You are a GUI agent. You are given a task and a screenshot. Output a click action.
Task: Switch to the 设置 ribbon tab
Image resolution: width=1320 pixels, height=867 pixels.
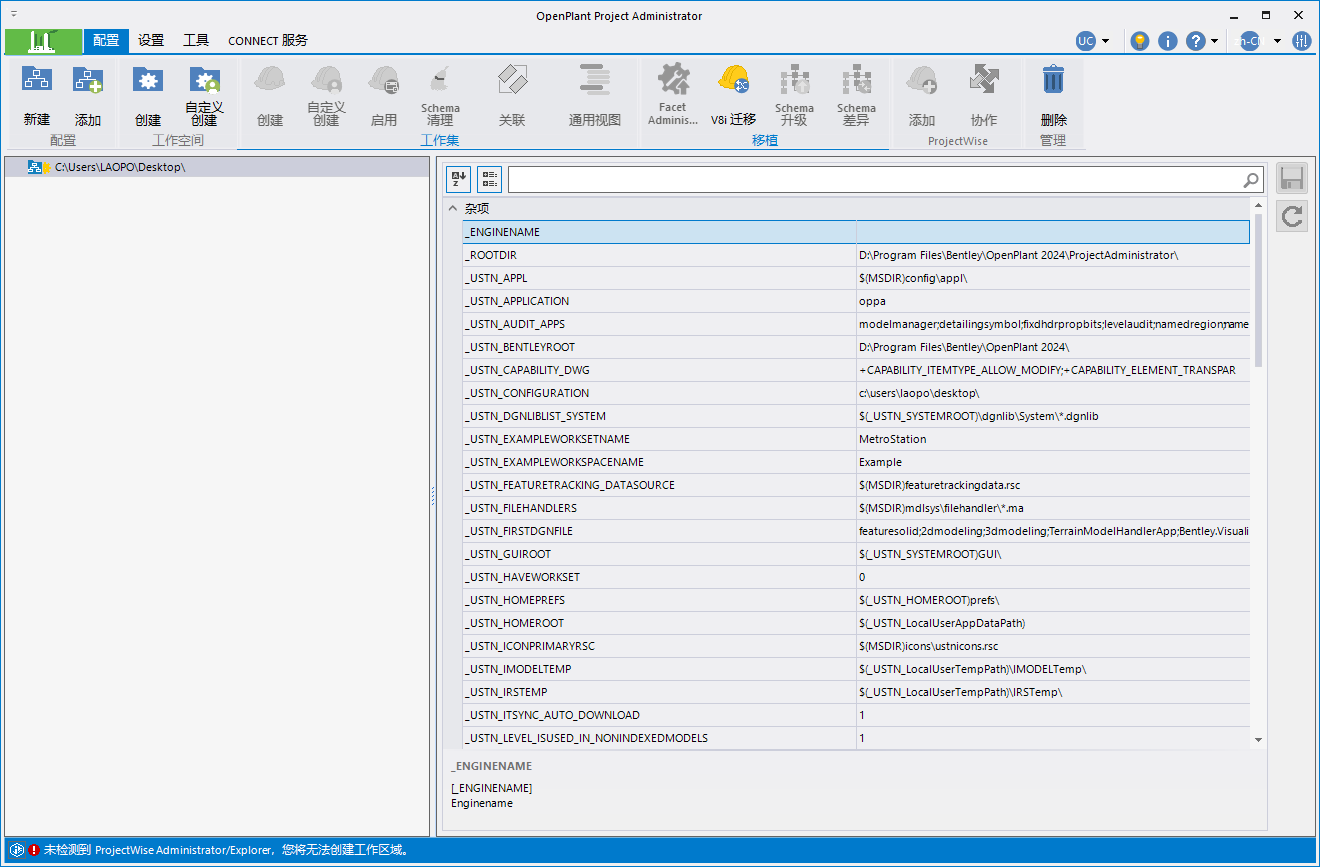(150, 41)
